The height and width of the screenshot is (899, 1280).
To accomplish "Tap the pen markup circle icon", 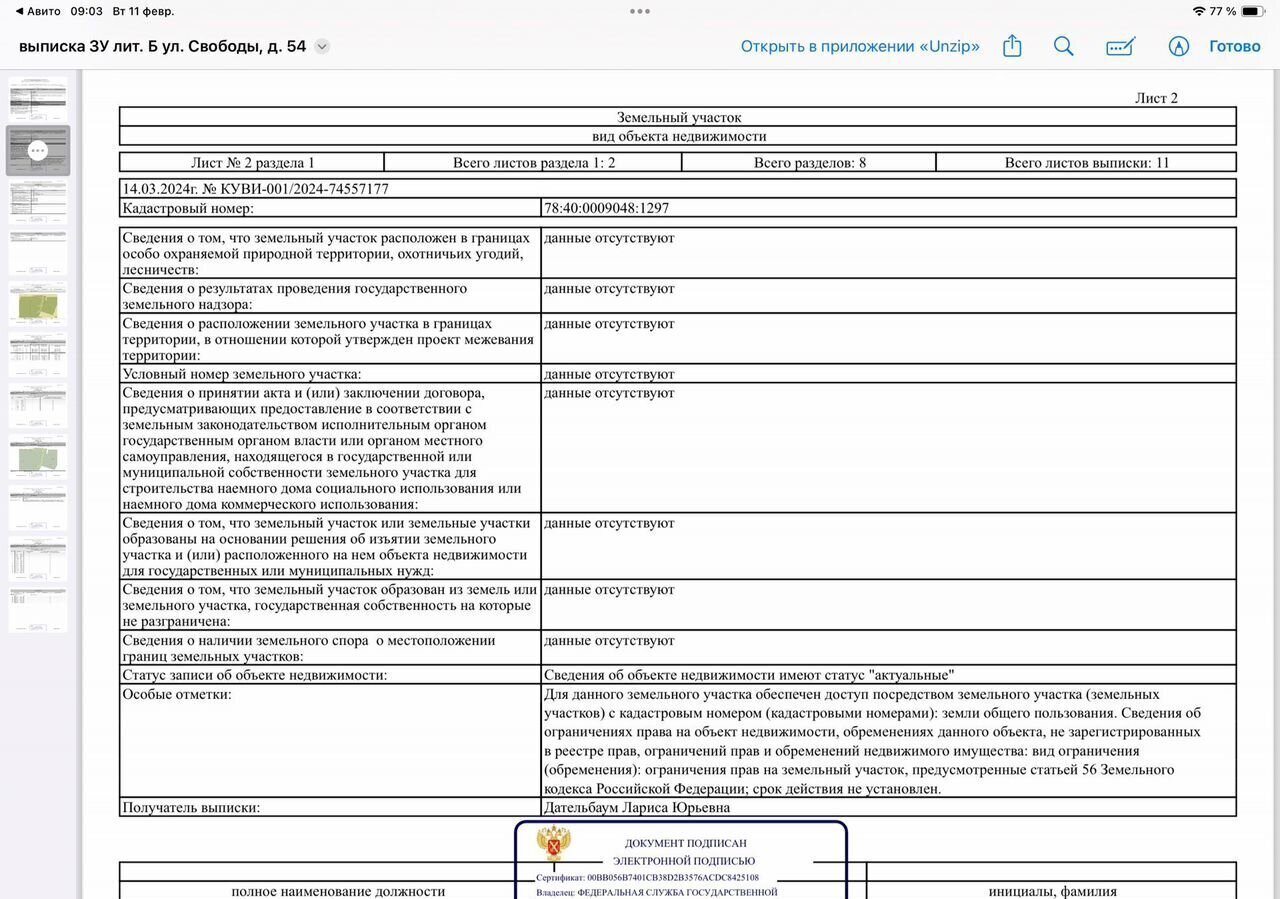I will pyautogui.click(x=1179, y=47).
